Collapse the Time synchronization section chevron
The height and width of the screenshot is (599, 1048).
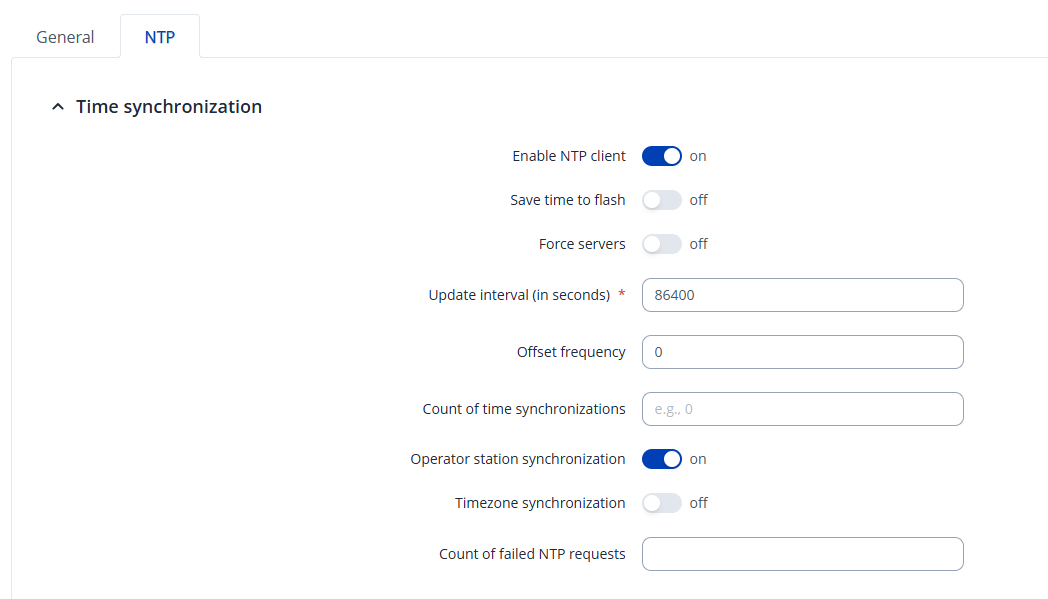pos(57,107)
